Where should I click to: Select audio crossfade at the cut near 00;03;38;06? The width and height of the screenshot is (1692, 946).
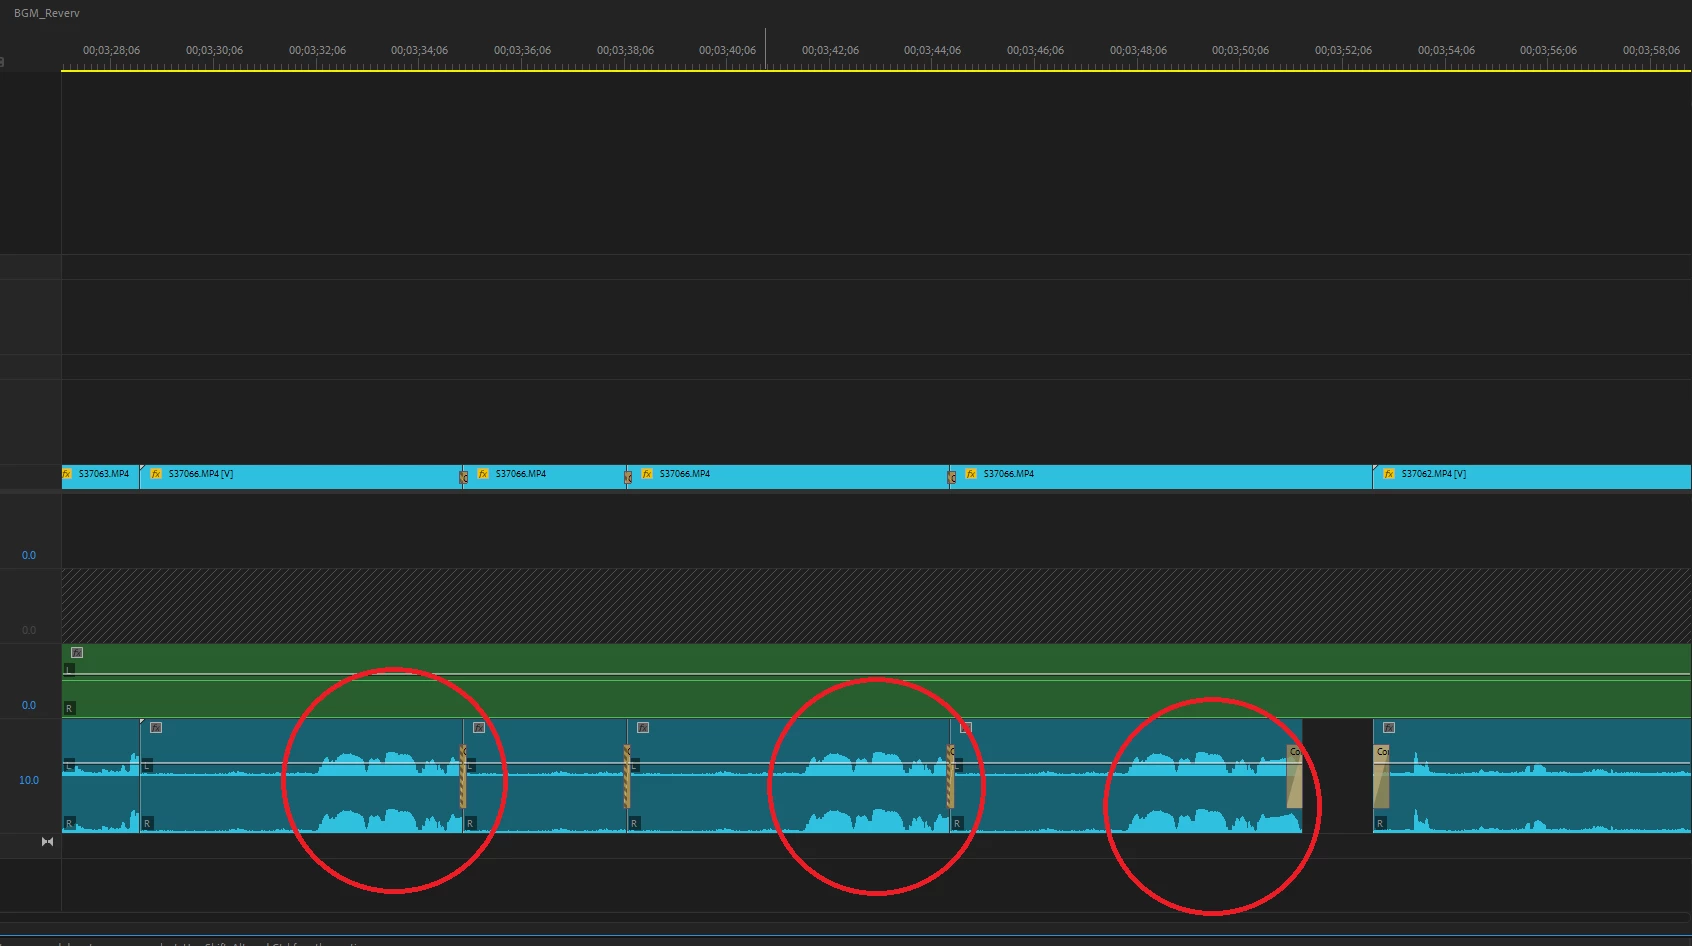627,776
